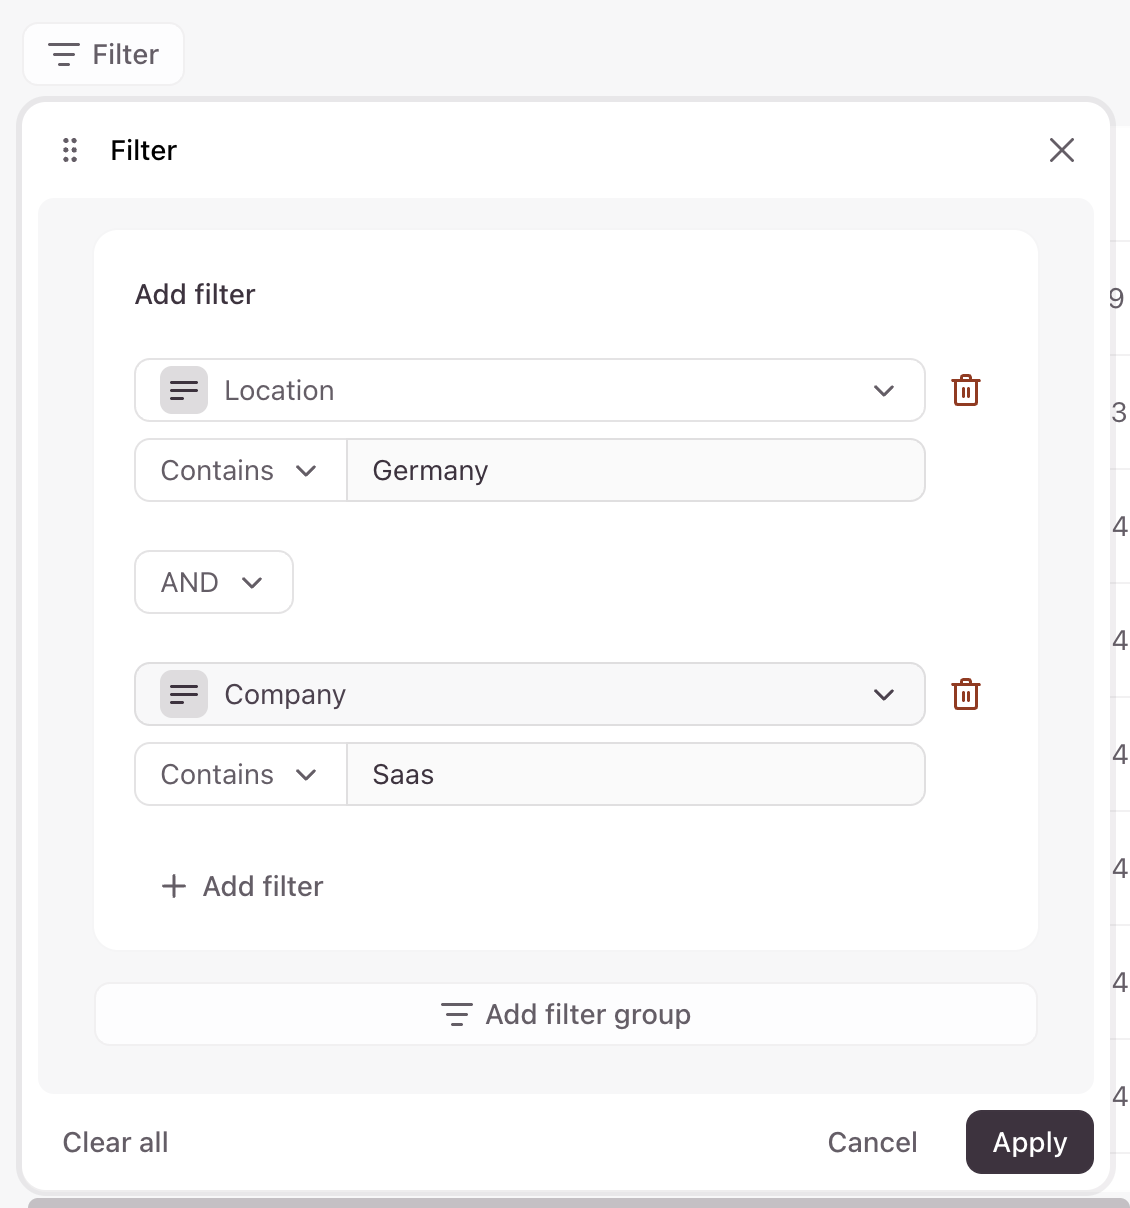Apply the configured filters
Image resolution: width=1130 pixels, height=1208 pixels.
pyautogui.click(x=1029, y=1142)
